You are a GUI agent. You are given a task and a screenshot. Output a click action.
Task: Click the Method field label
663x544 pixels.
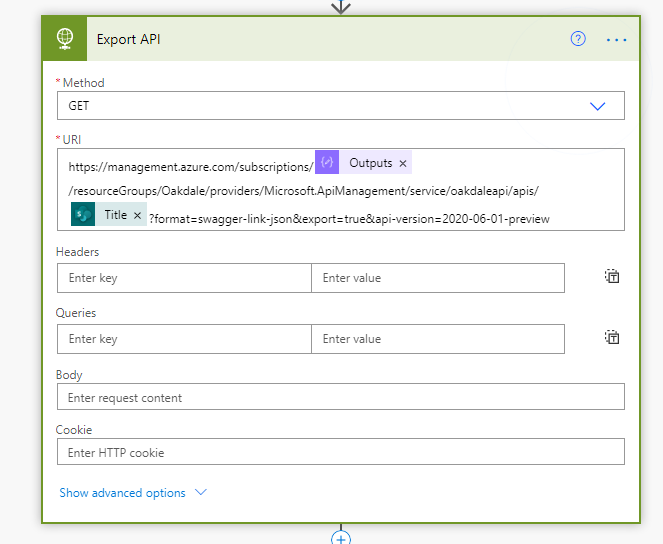point(83,83)
